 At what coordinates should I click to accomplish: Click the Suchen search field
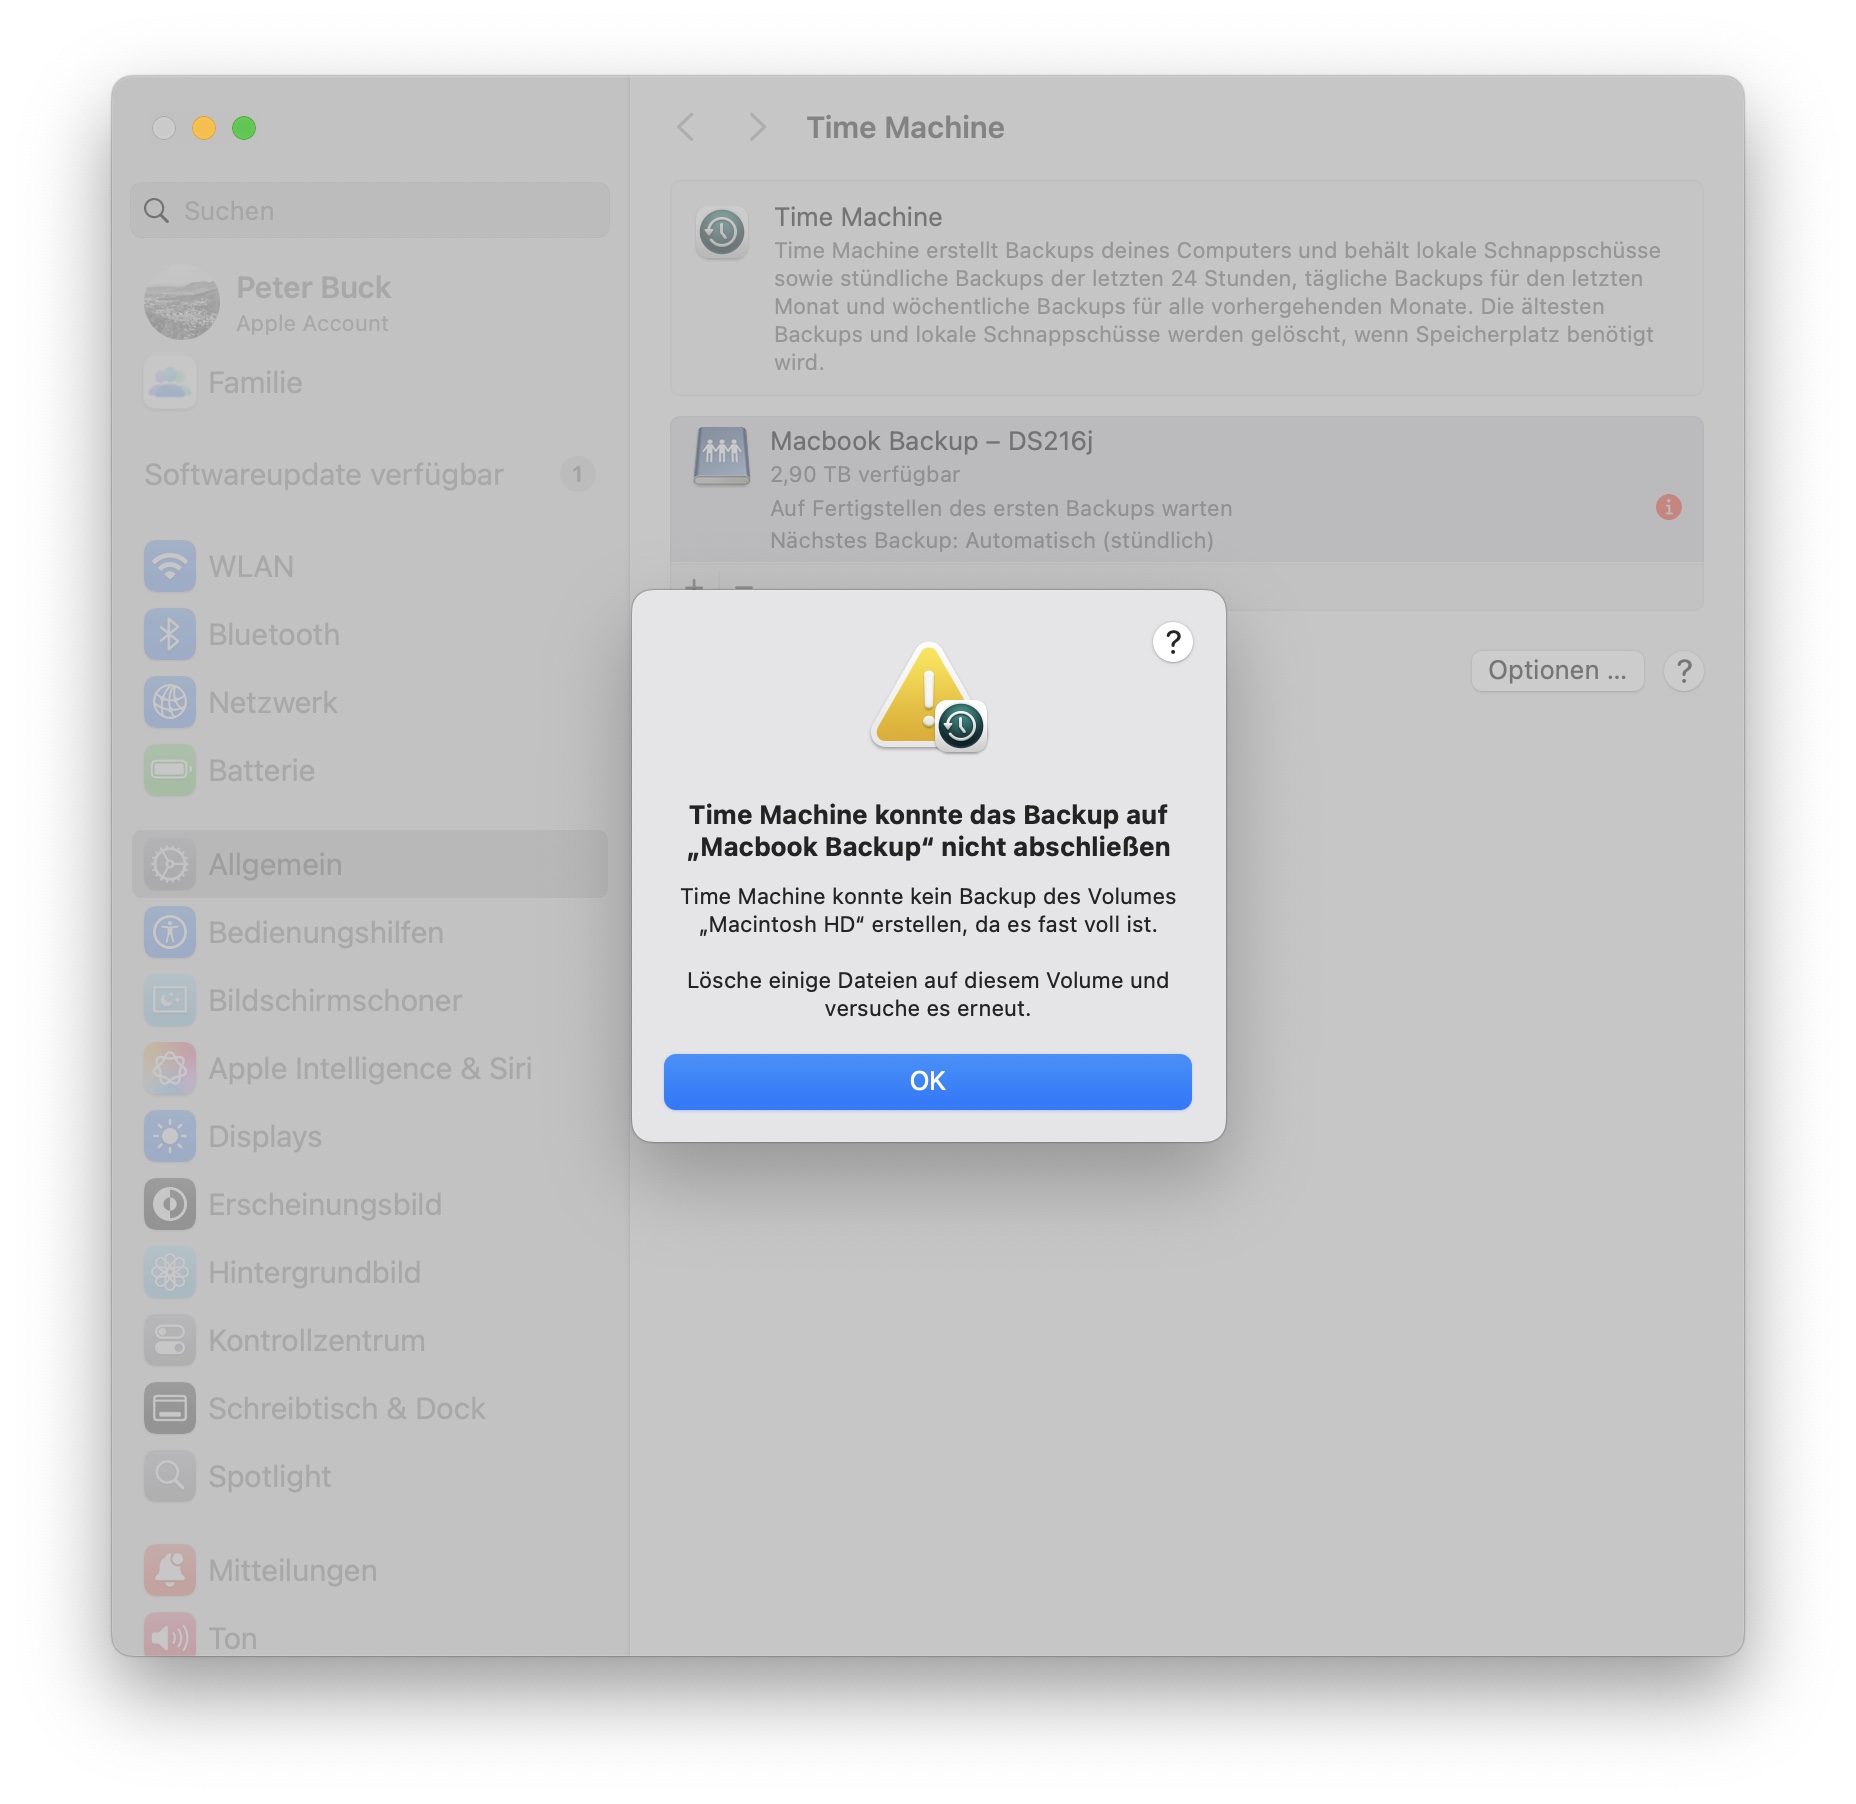[370, 210]
